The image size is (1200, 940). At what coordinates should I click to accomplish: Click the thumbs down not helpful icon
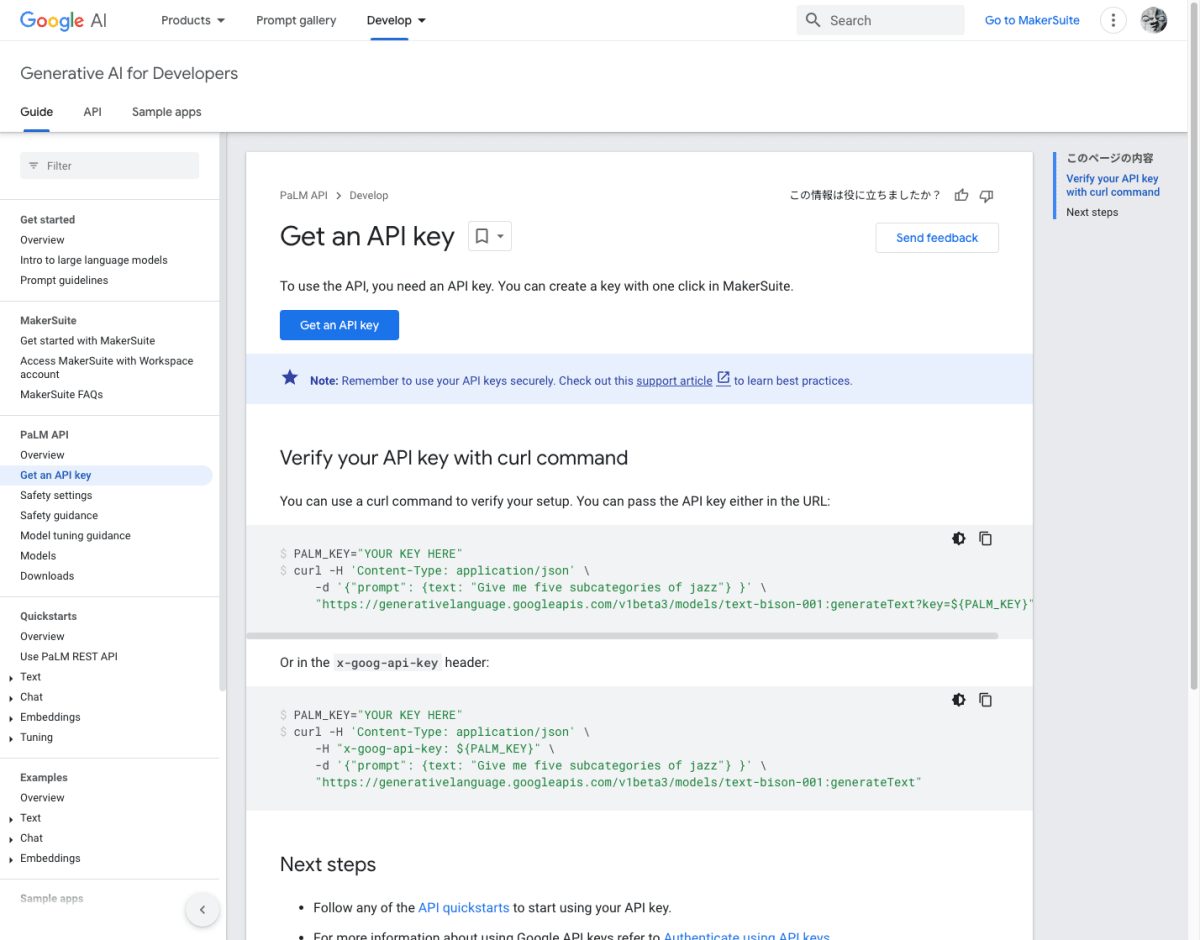pyautogui.click(x=986, y=195)
